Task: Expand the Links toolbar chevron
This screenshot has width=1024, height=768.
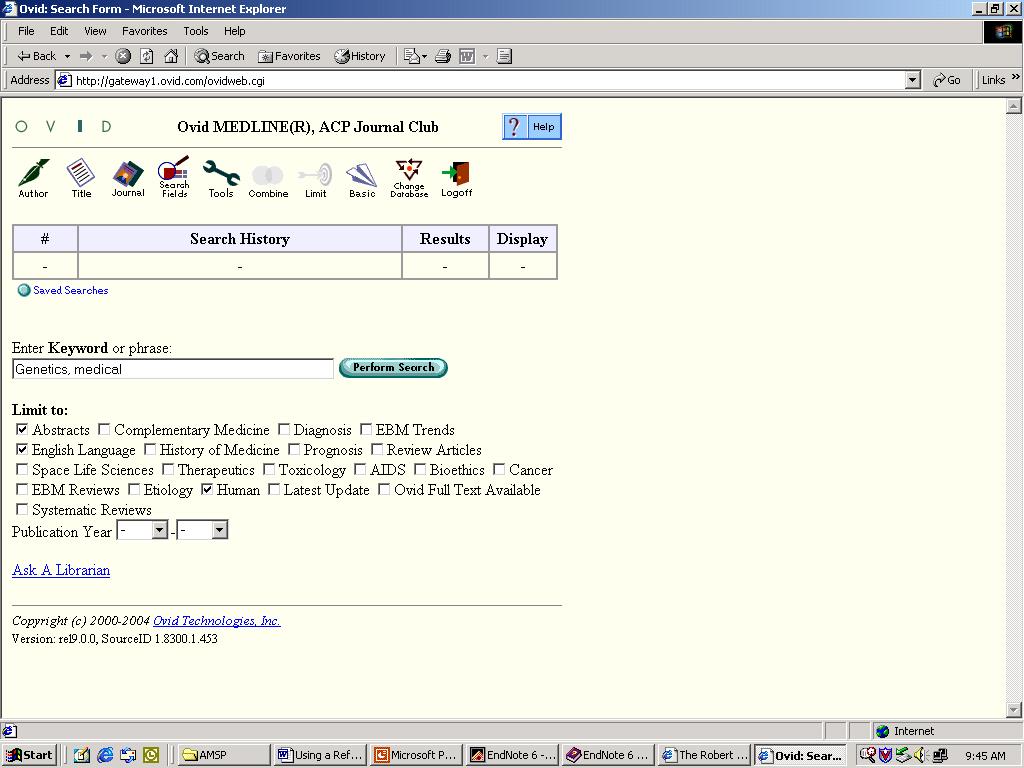Action: (1016, 77)
